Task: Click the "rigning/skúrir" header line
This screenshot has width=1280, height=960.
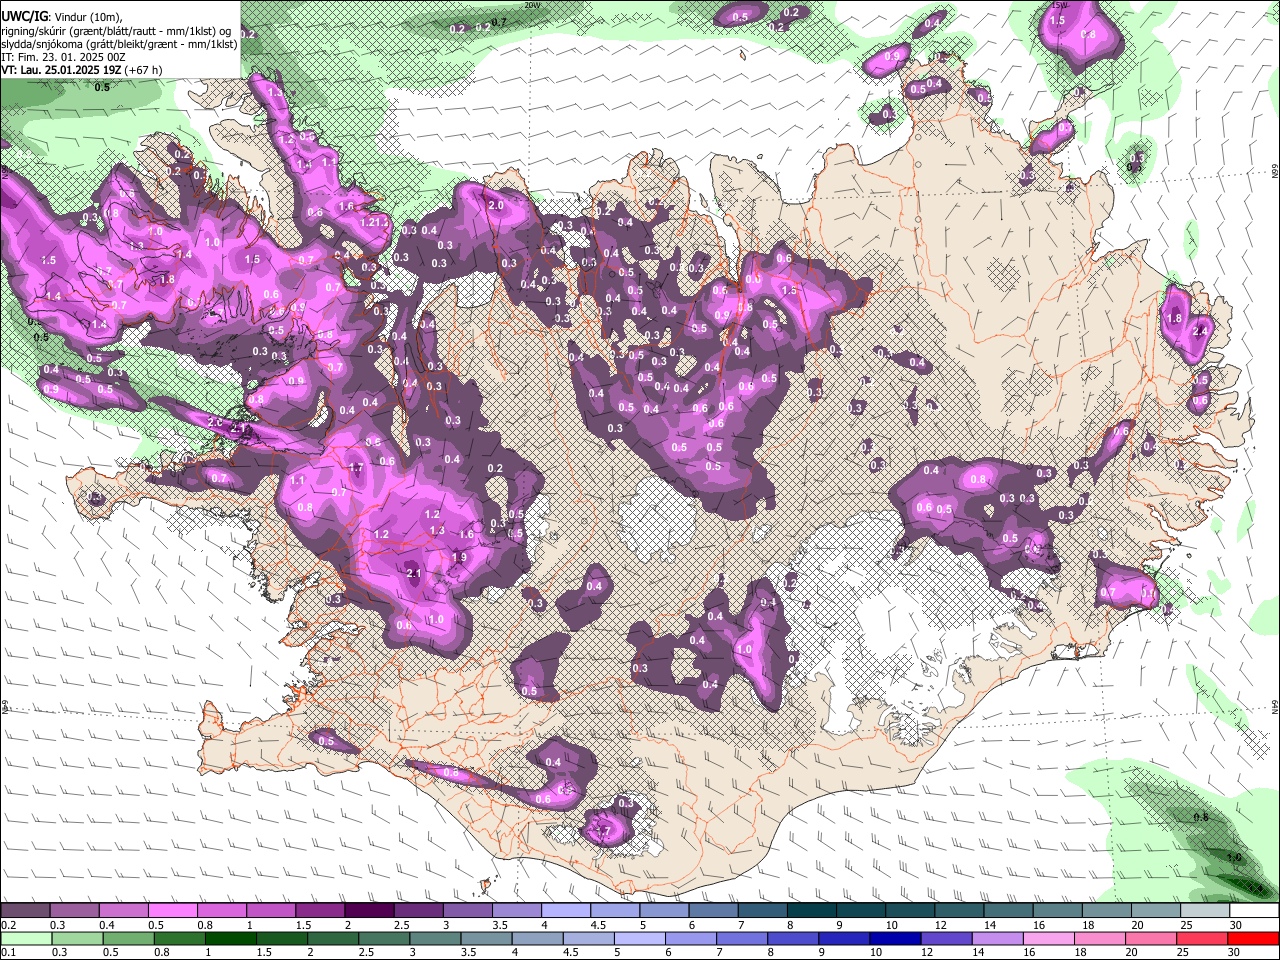Action: pyautogui.click(x=116, y=31)
